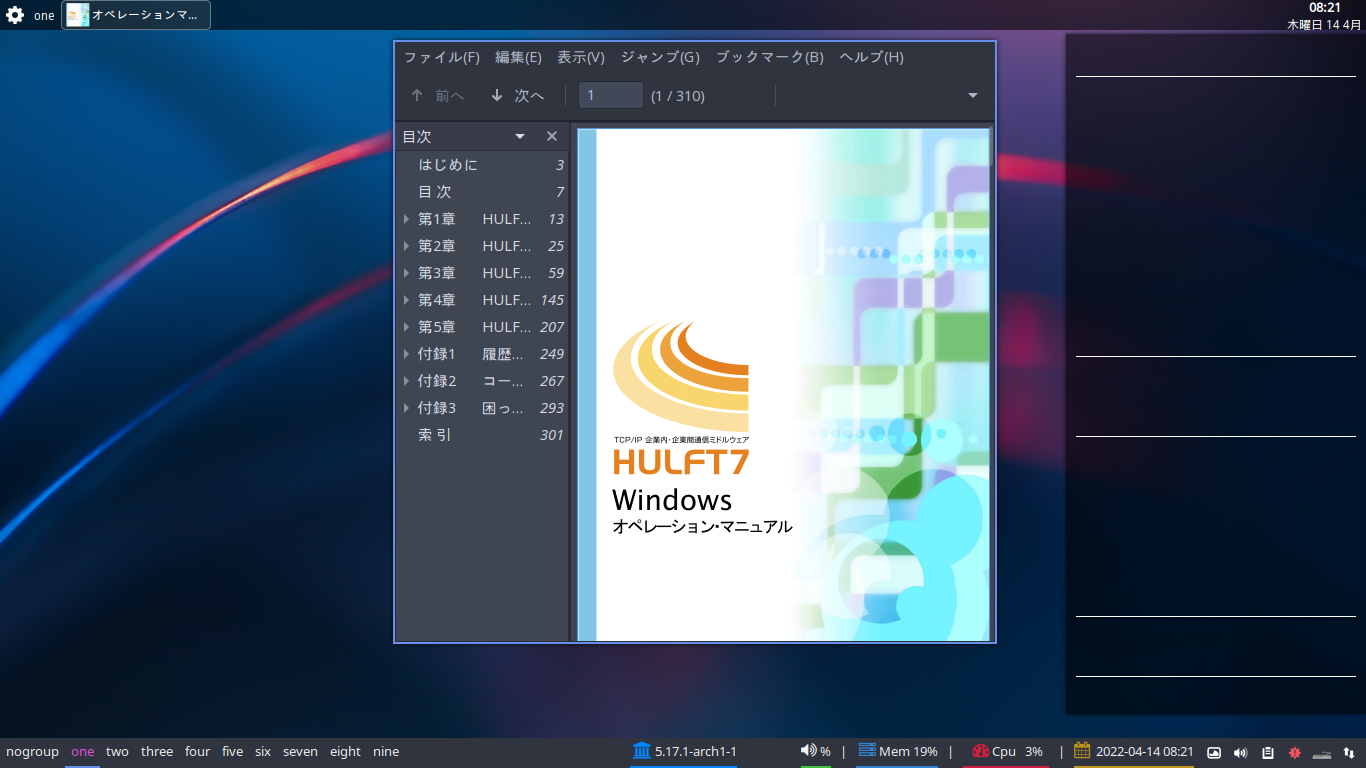The height and width of the screenshot is (768, 1366).
Task: Expand the 第1章 tree entry
Action: click(x=406, y=219)
